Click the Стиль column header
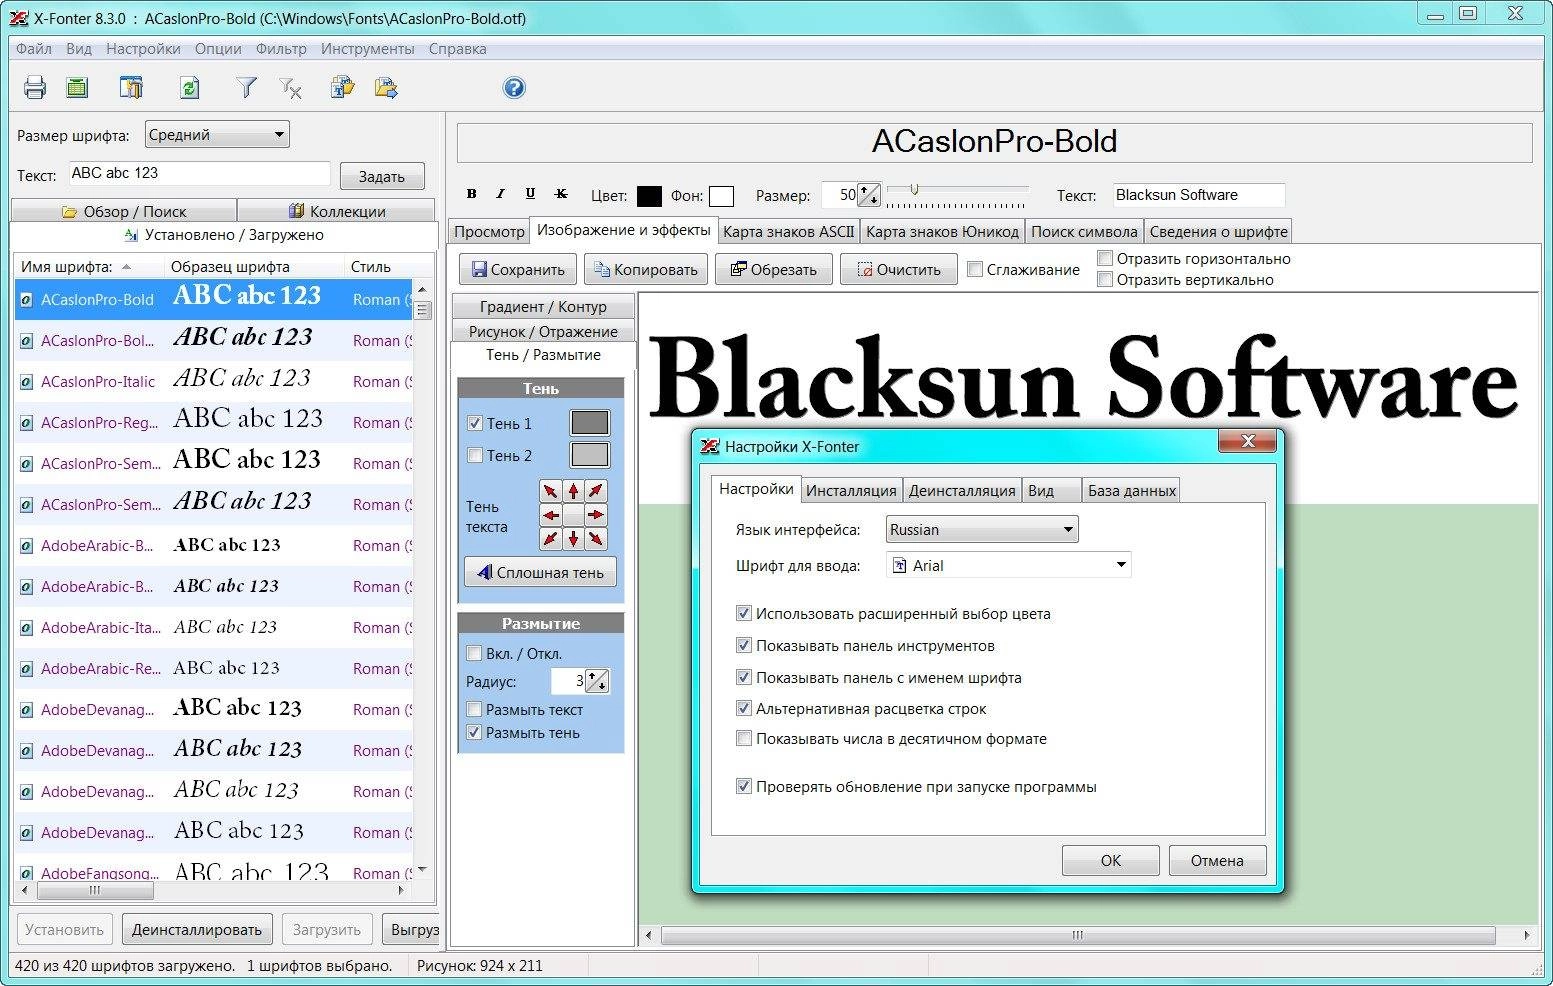The width and height of the screenshot is (1553, 986). (378, 266)
